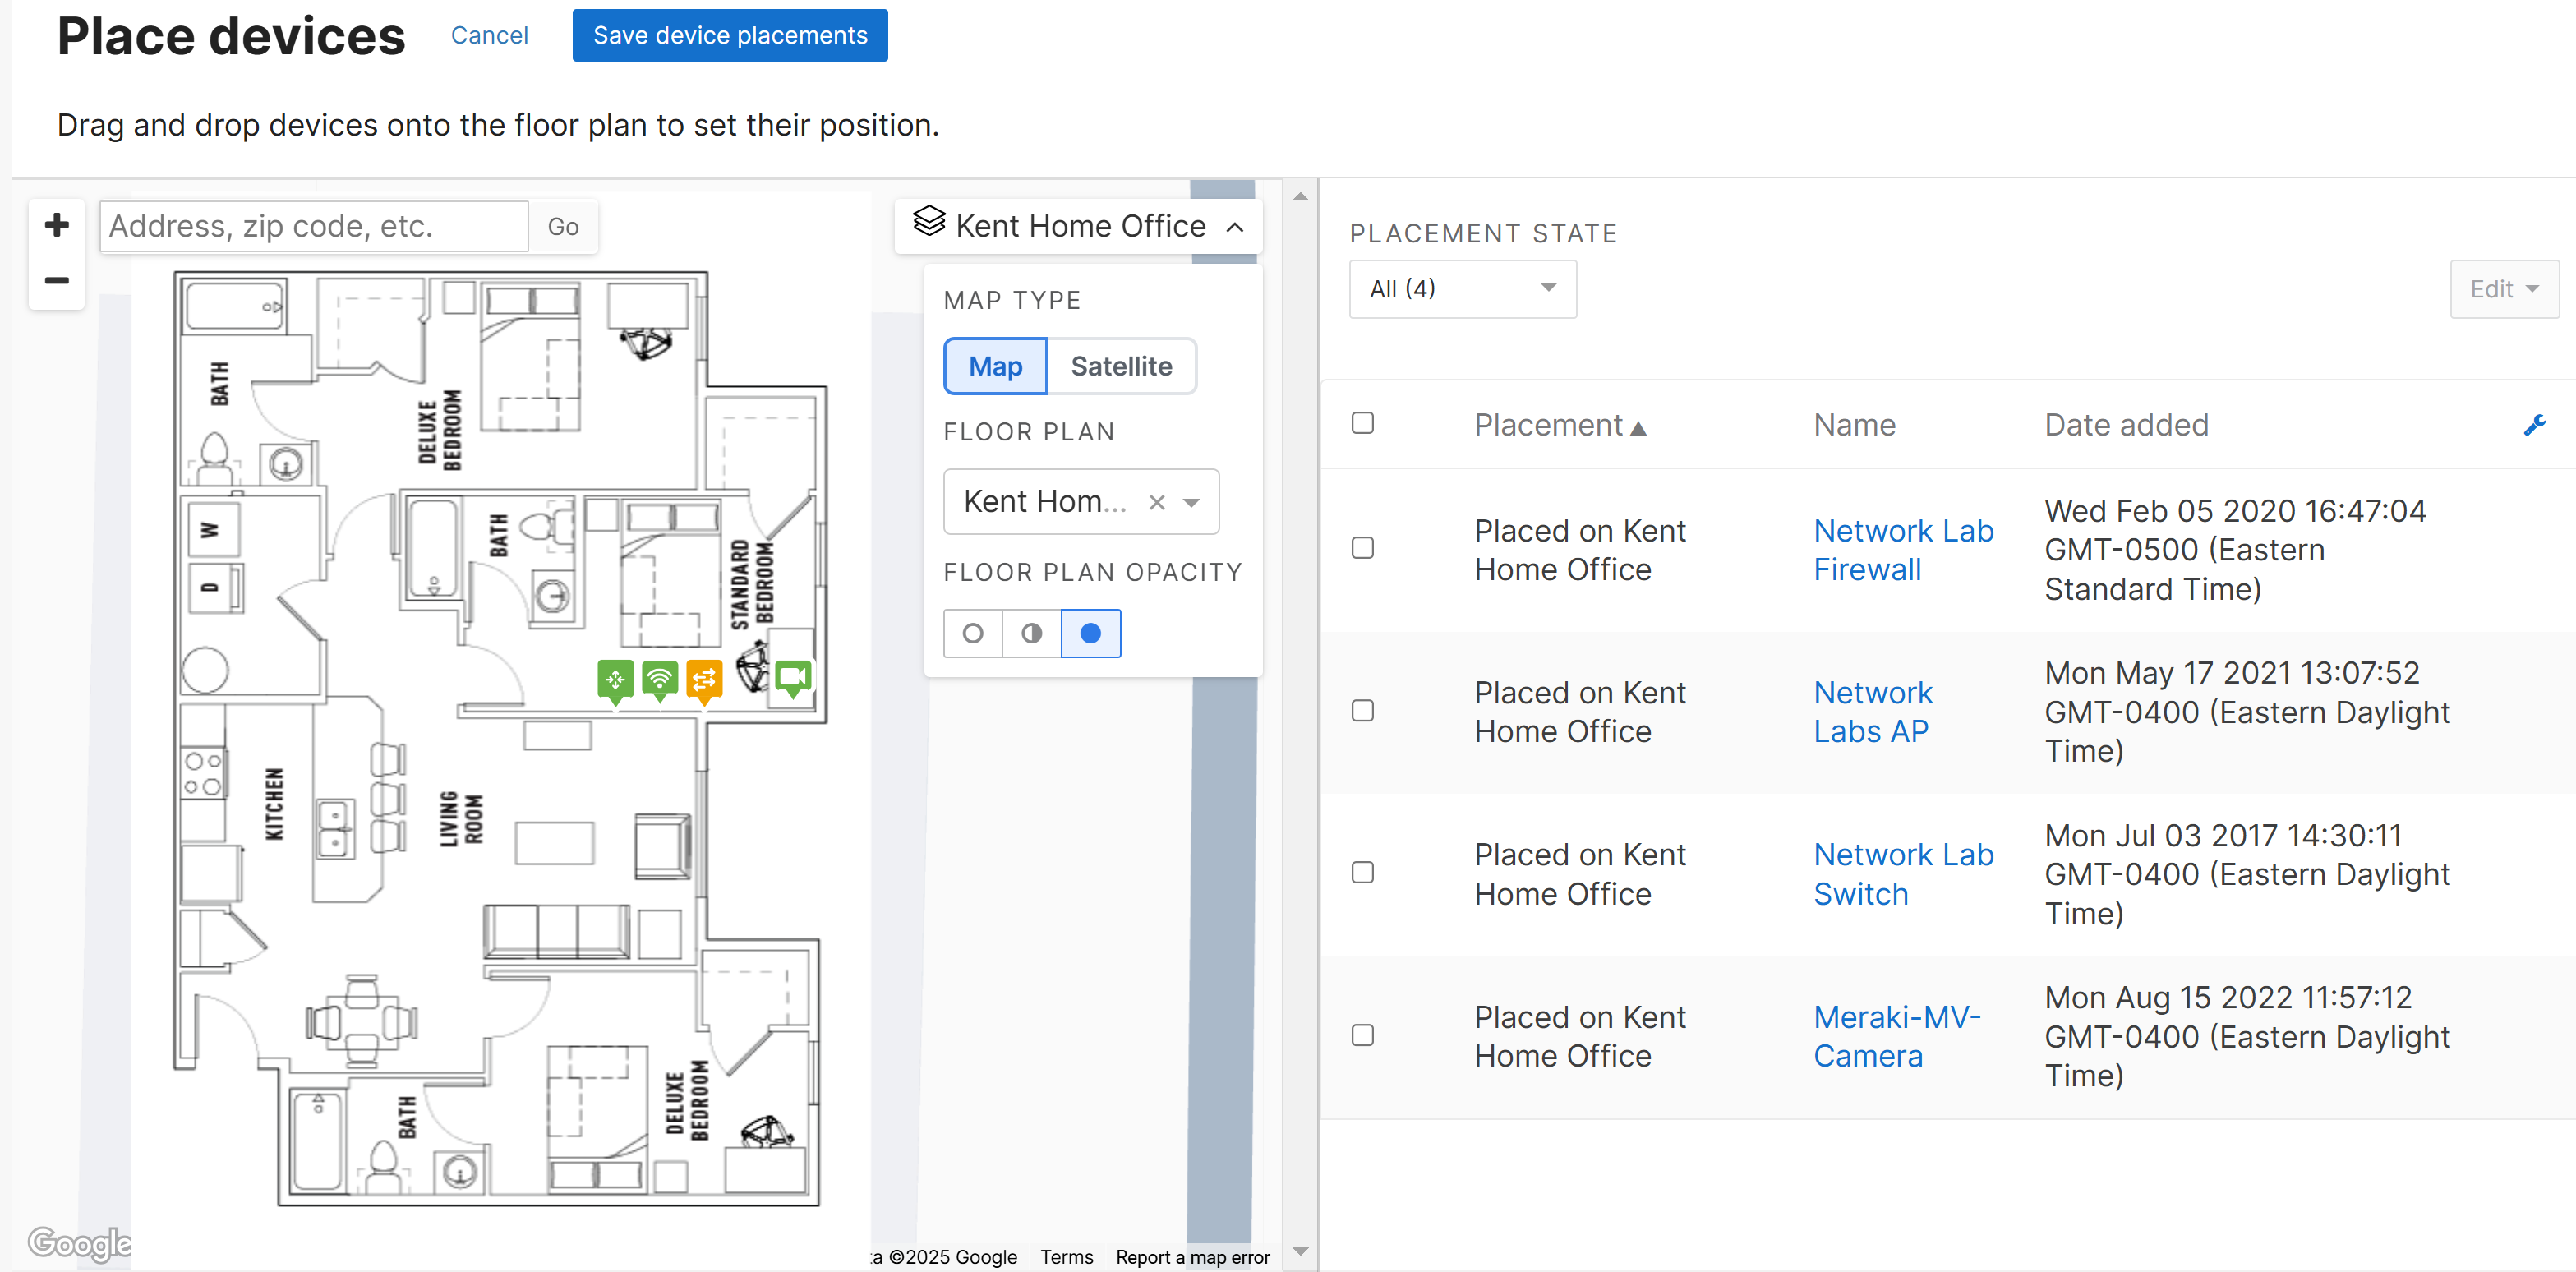Zoom in on the map
This screenshot has width=2576, height=1272.
click(x=57, y=225)
